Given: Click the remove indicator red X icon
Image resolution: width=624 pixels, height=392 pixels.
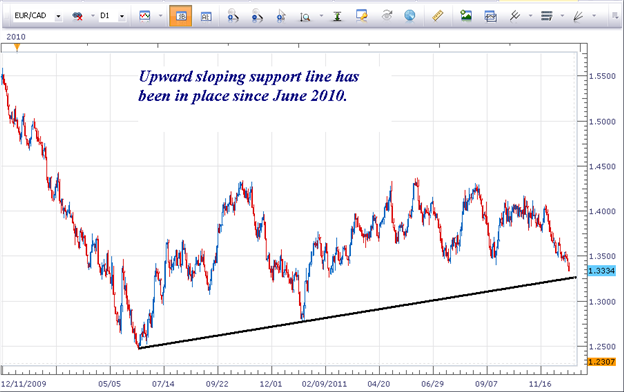Looking at the screenshot, I should (x=77, y=16).
